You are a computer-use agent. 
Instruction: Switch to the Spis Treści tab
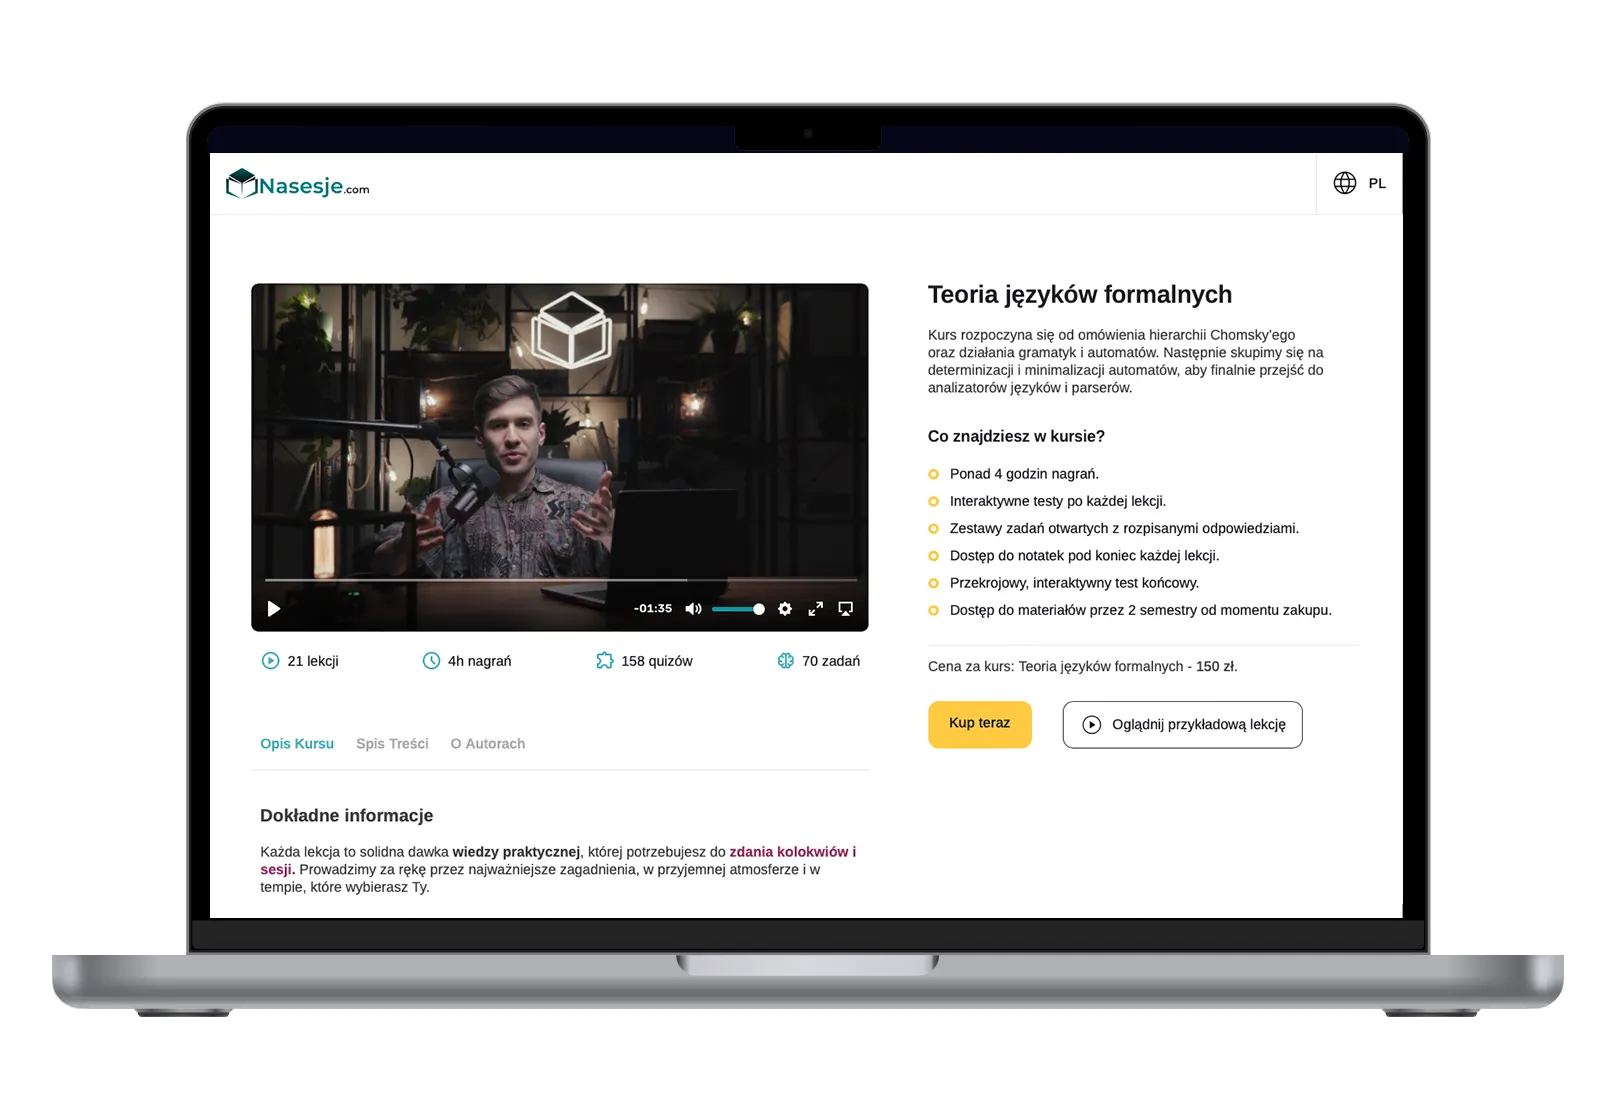[x=392, y=744]
